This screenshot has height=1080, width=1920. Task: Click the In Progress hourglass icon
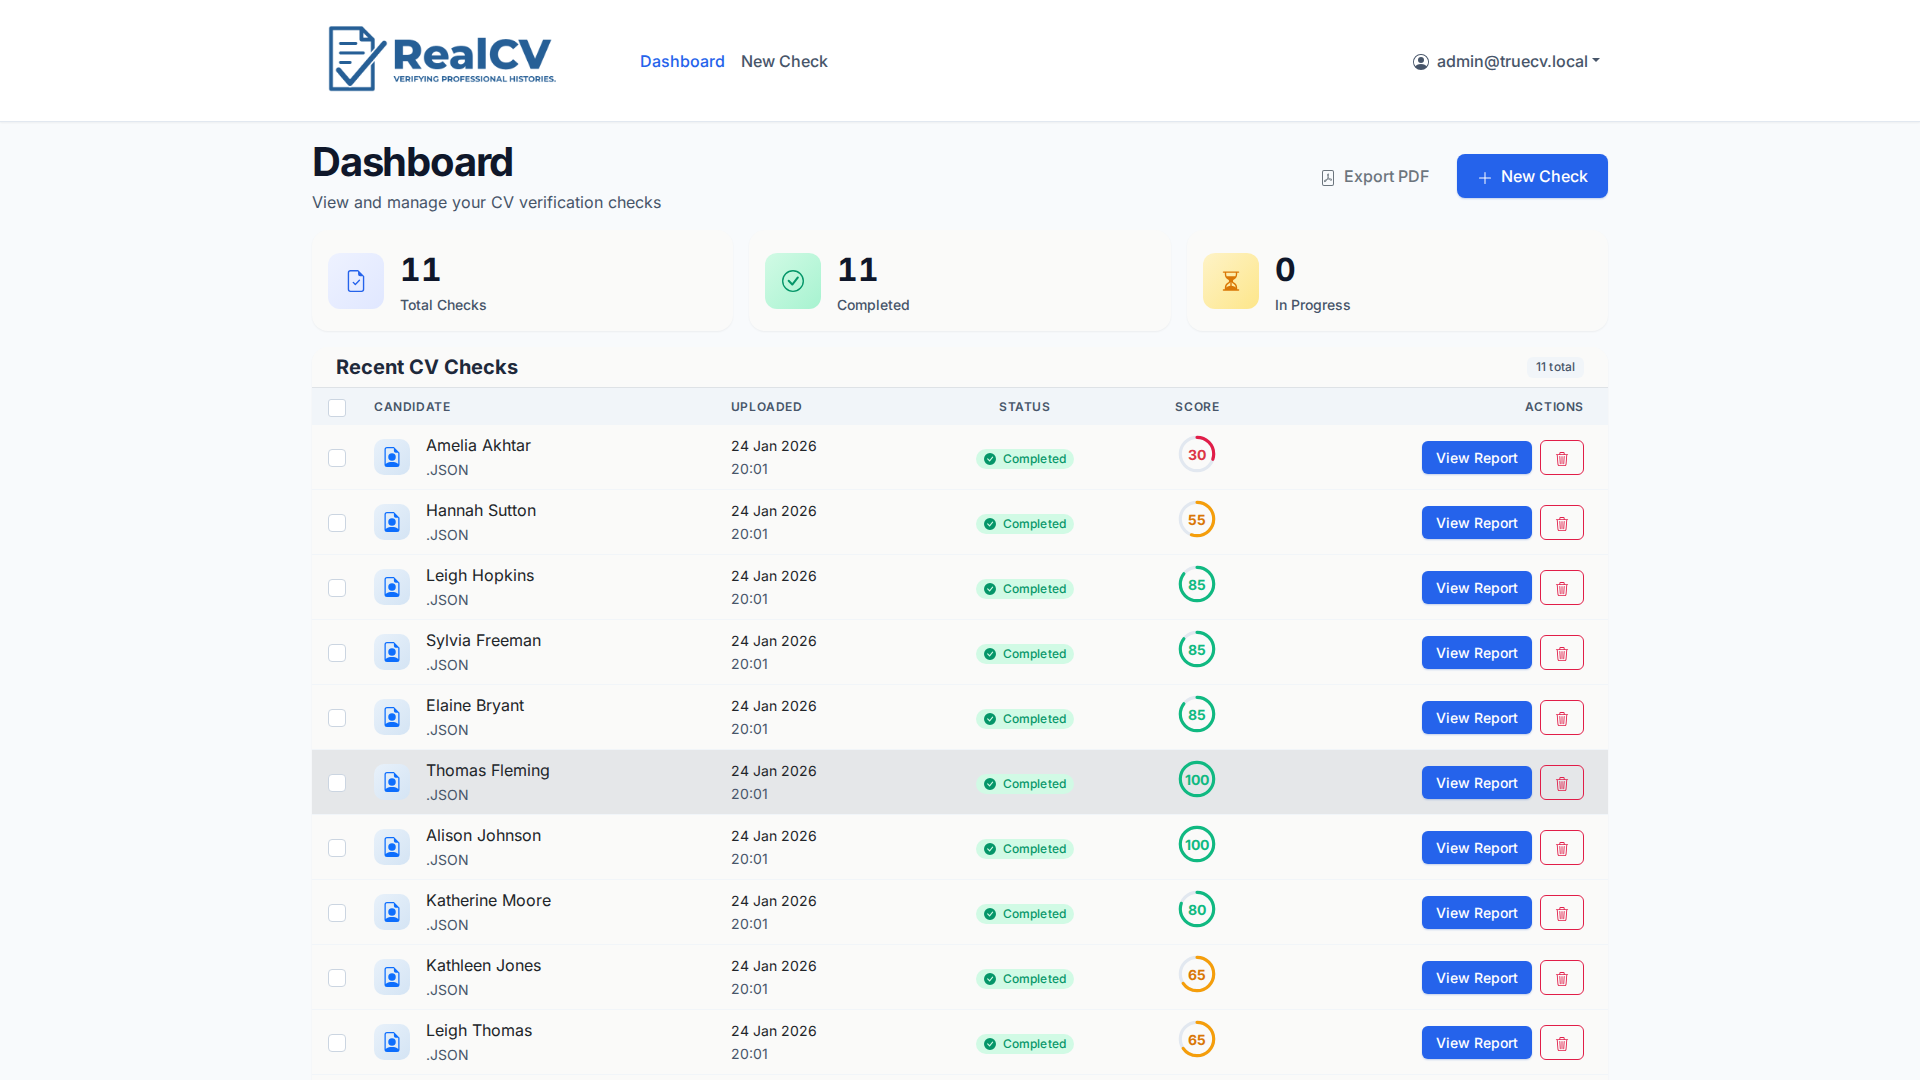[x=1230, y=281]
